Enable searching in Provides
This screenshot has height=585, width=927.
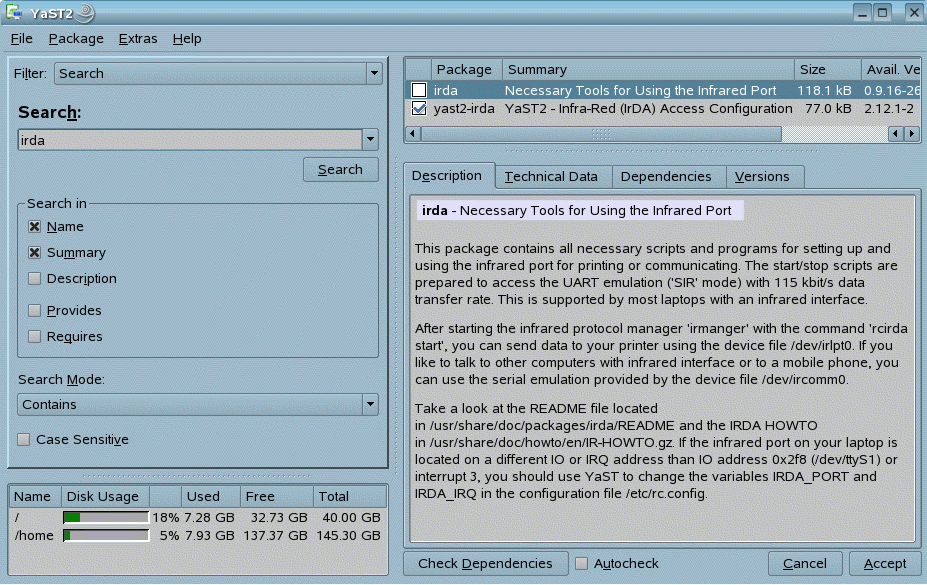point(34,310)
